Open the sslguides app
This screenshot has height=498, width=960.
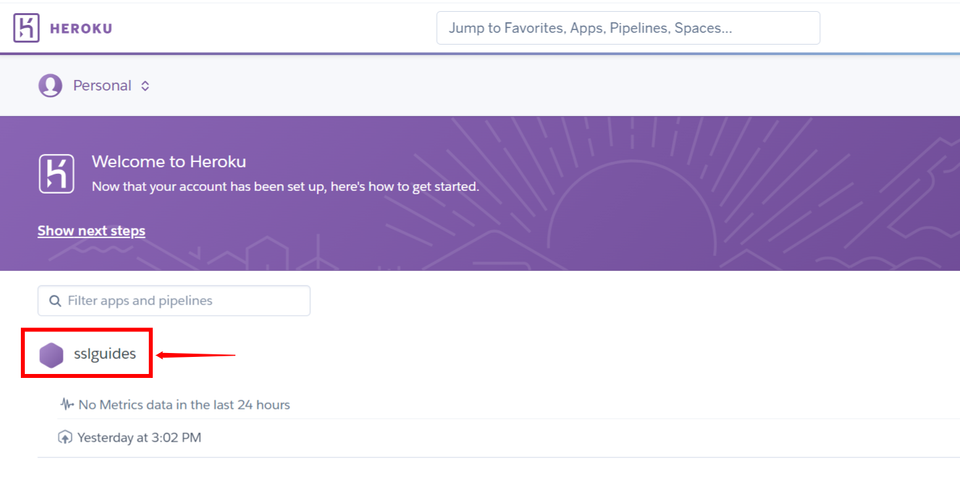coord(105,354)
